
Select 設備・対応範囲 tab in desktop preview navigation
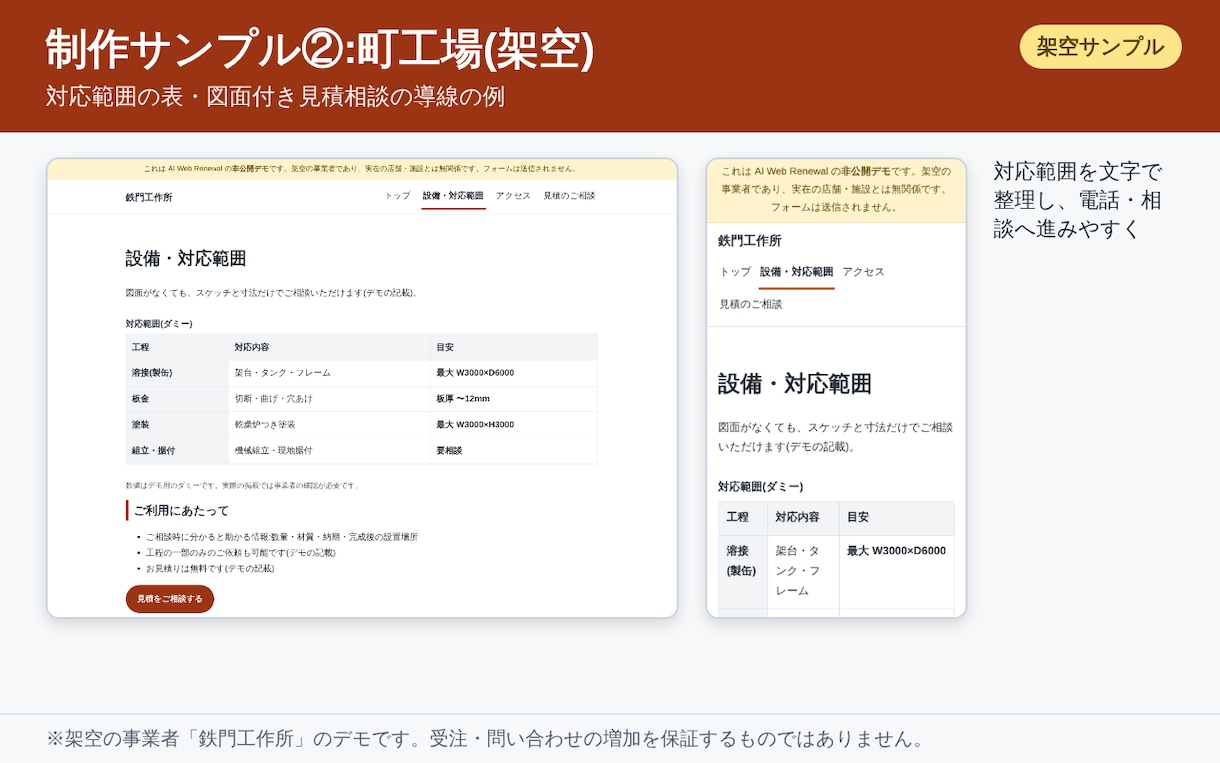pyautogui.click(x=453, y=196)
